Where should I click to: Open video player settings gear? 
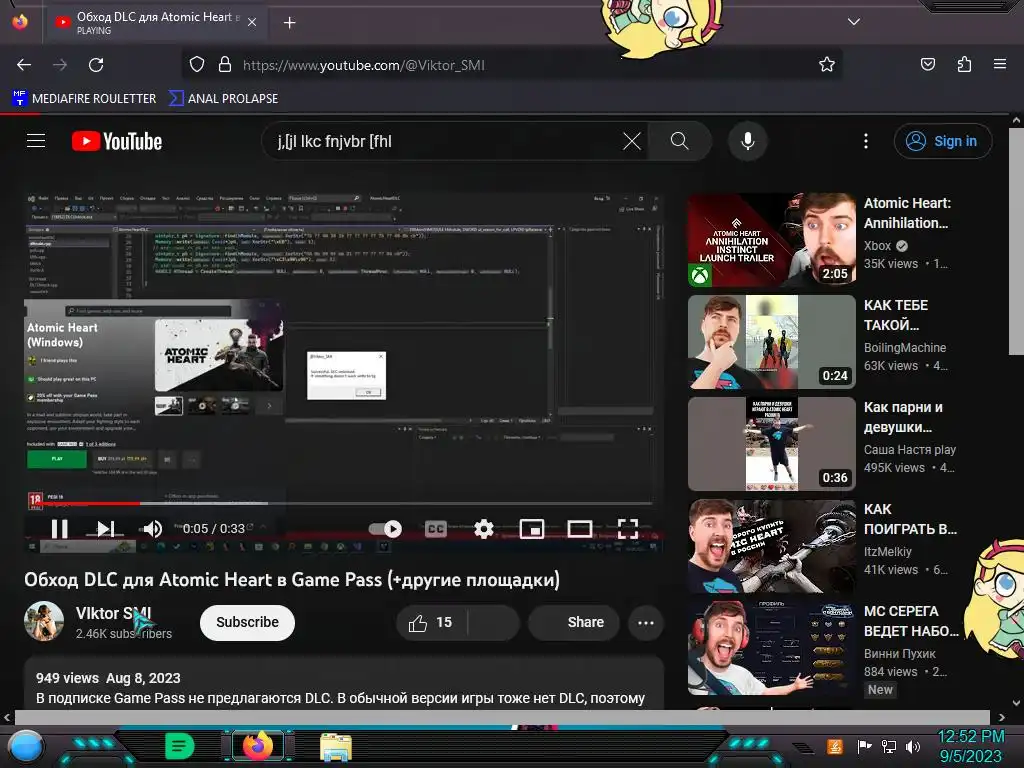point(484,529)
